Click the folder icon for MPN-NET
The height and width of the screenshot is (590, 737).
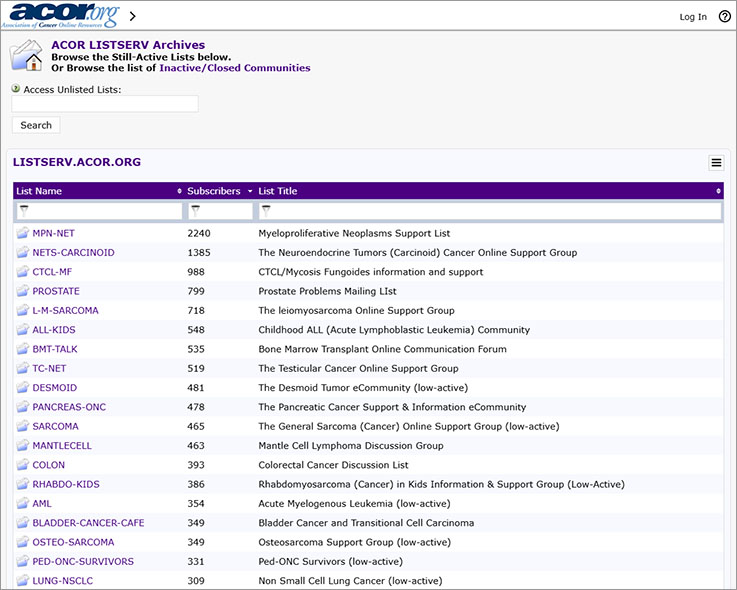pos(23,233)
